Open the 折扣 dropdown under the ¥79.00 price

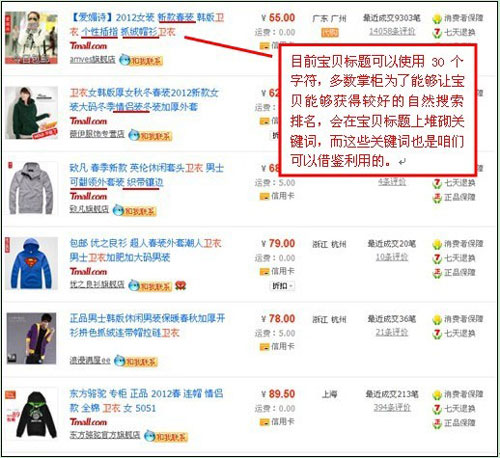(x=282, y=286)
